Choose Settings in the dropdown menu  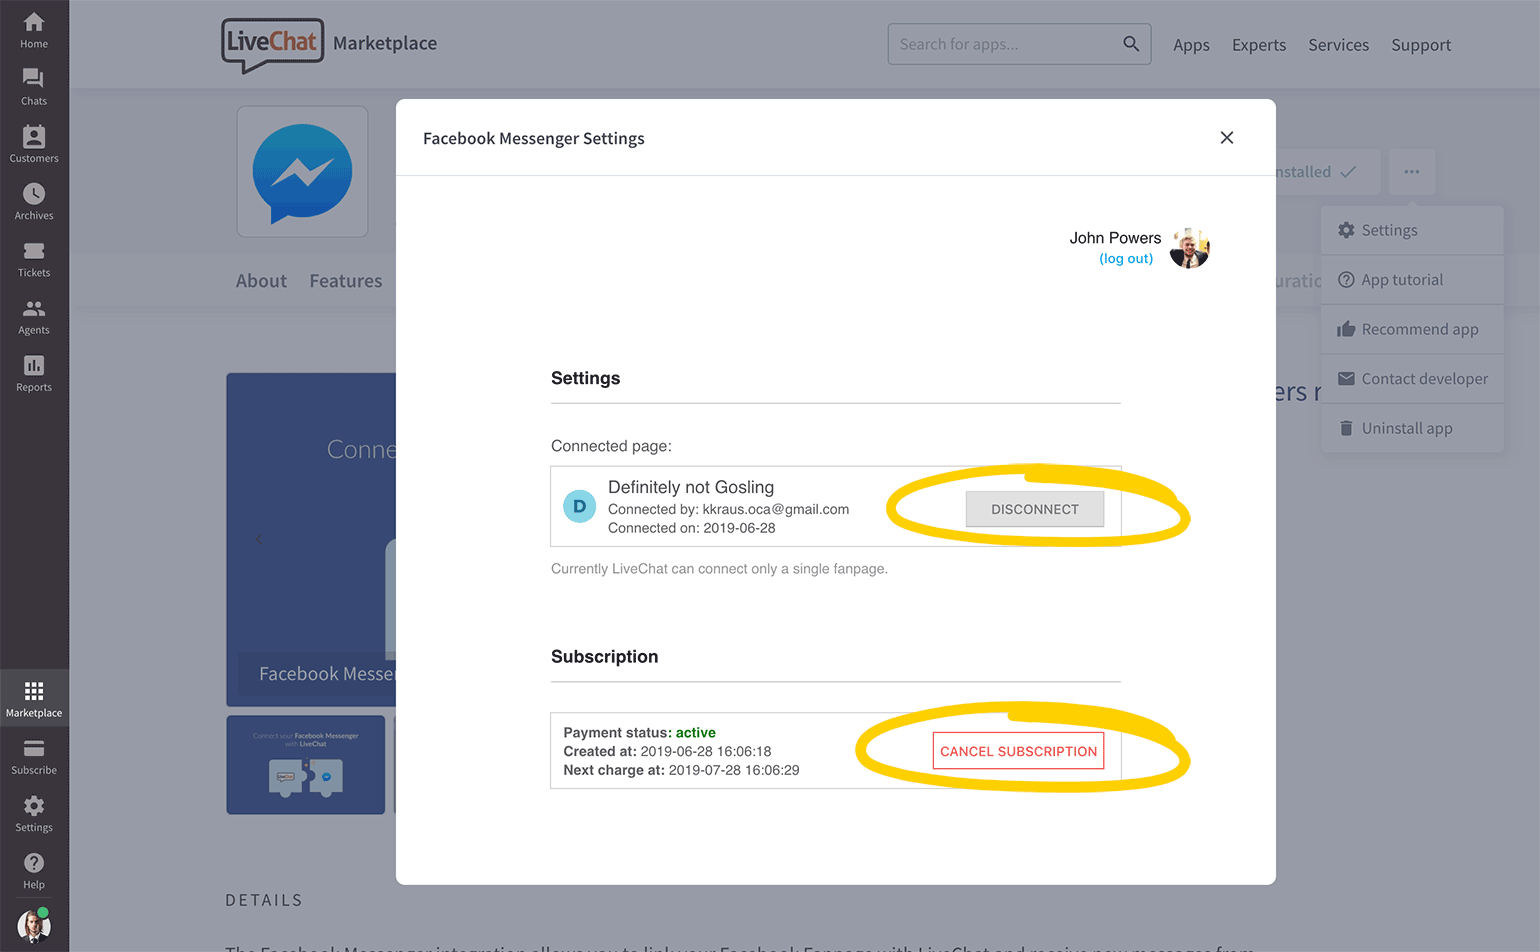coord(1412,230)
